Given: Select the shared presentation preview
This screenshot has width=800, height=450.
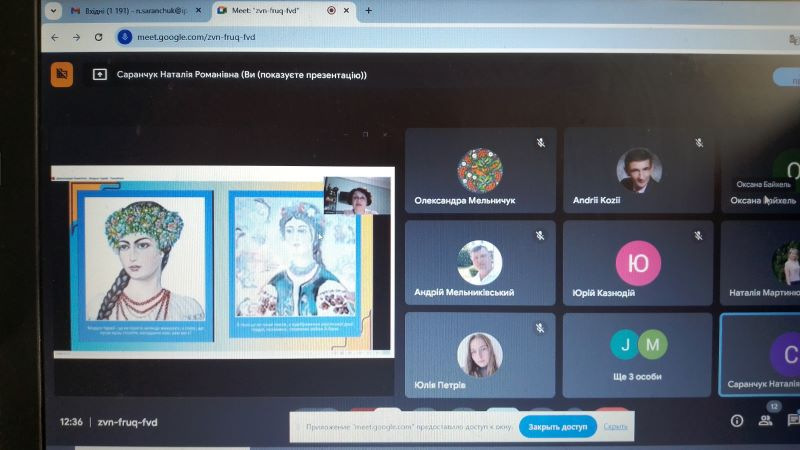Looking at the screenshot, I should point(224,261).
